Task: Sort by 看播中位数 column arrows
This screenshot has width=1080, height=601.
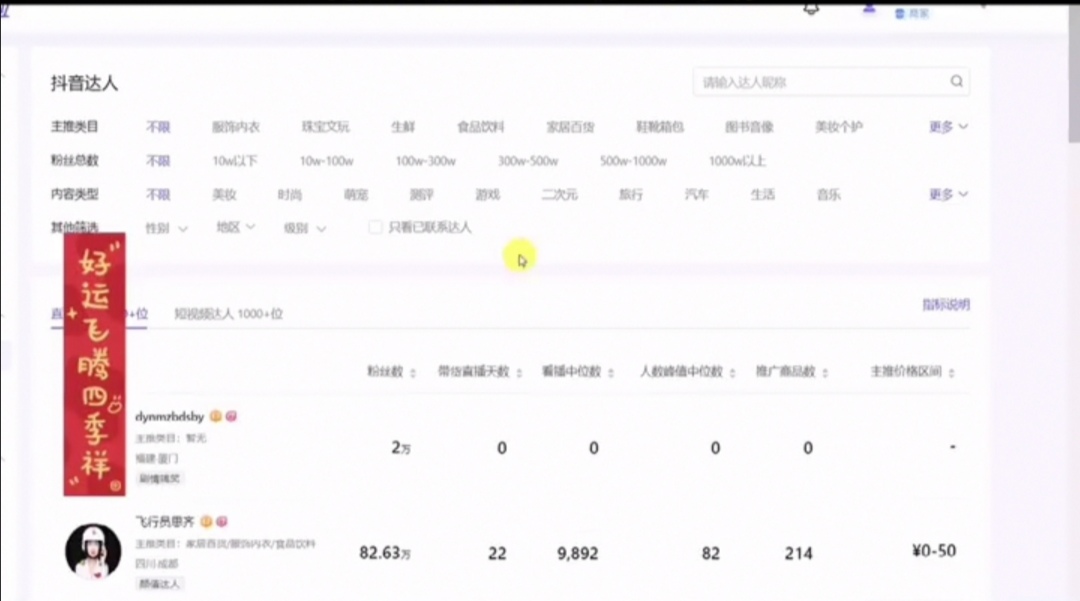Action: click(x=611, y=372)
